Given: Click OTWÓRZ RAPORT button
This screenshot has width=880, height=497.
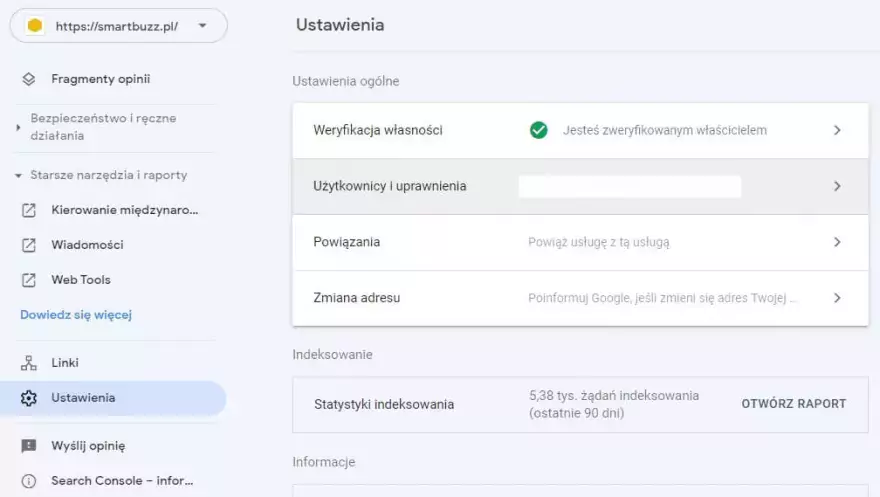Looking at the screenshot, I should coord(794,404).
